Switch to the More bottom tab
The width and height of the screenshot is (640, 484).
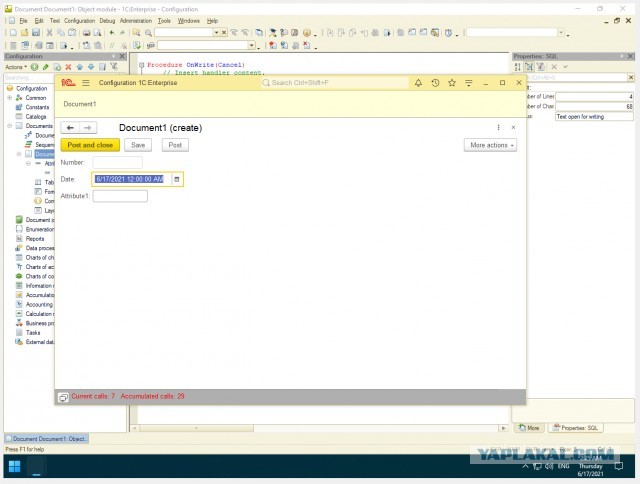pyautogui.click(x=529, y=428)
